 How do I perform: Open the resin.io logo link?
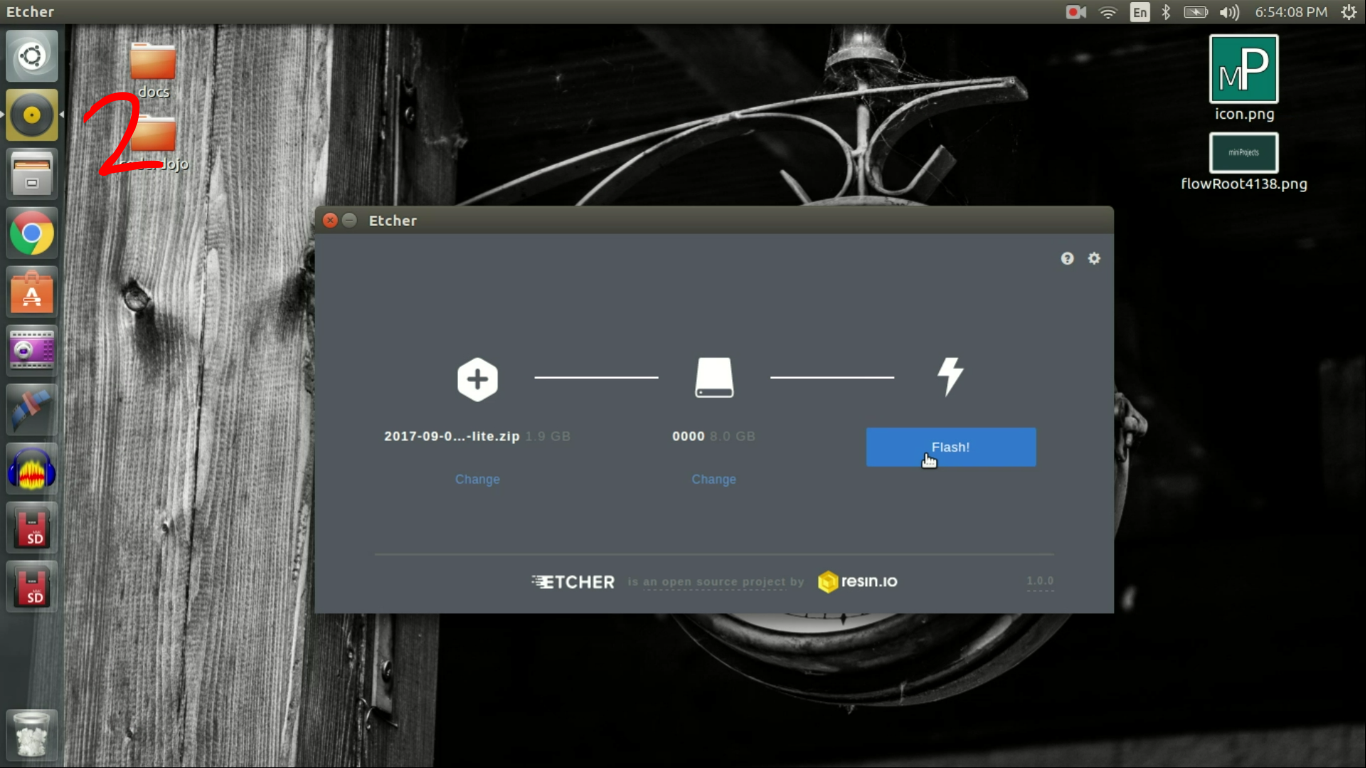tap(857, 581)
